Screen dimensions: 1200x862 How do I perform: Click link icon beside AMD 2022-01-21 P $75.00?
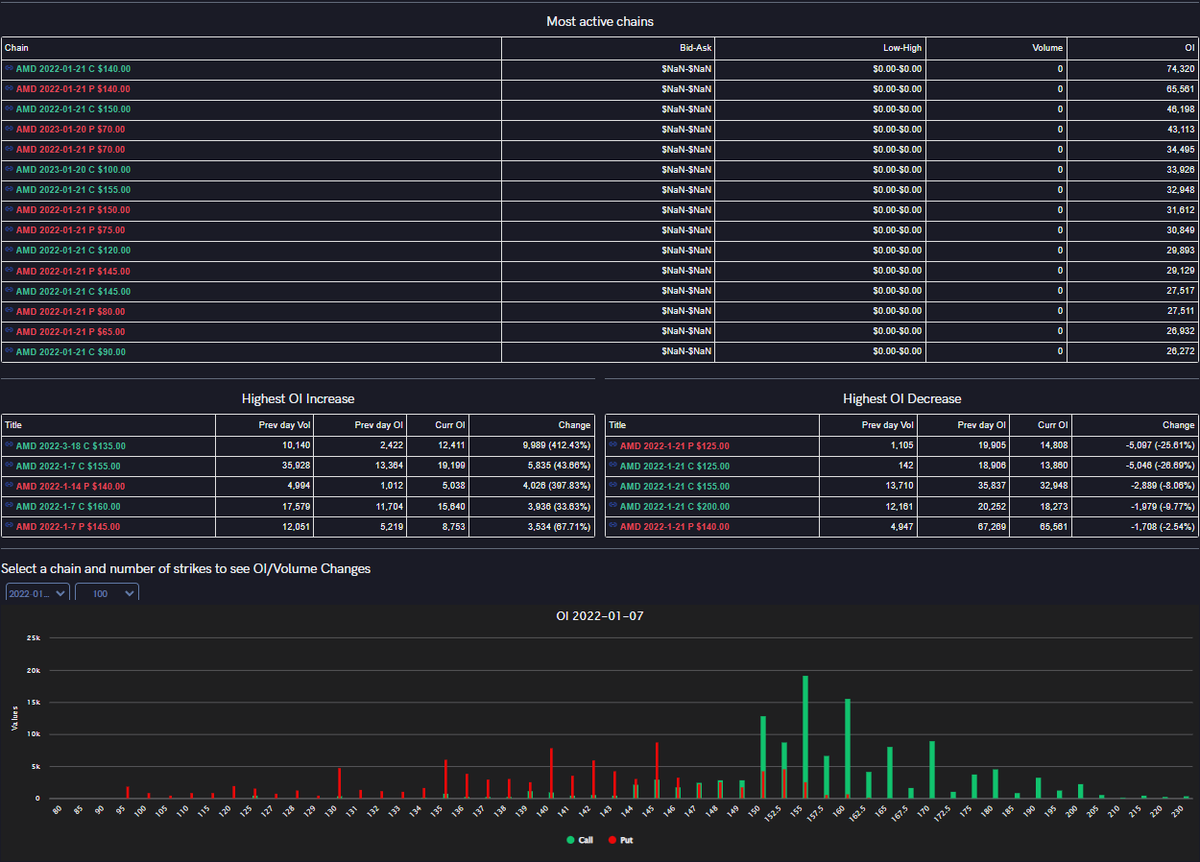(9, 230)
